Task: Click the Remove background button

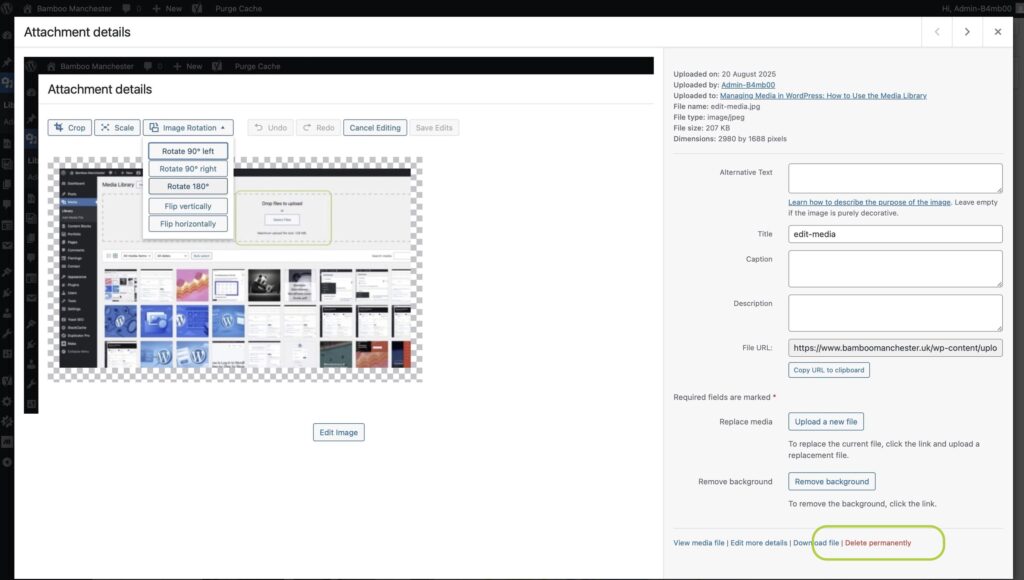Action: [832, 481]
